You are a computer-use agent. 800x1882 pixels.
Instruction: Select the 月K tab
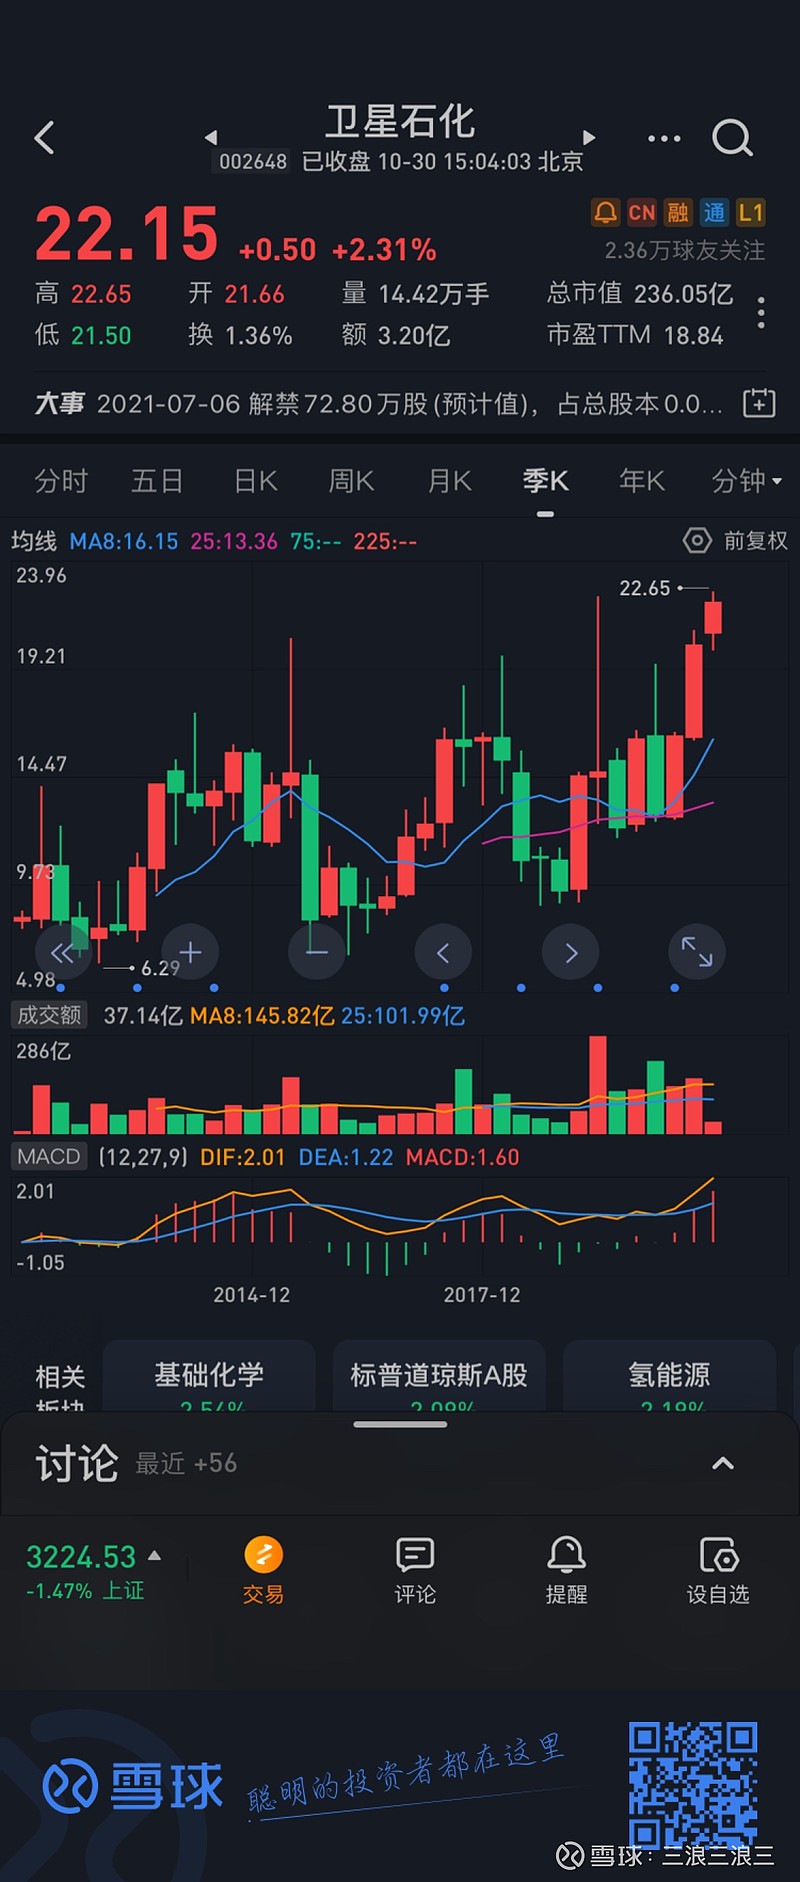449,481
